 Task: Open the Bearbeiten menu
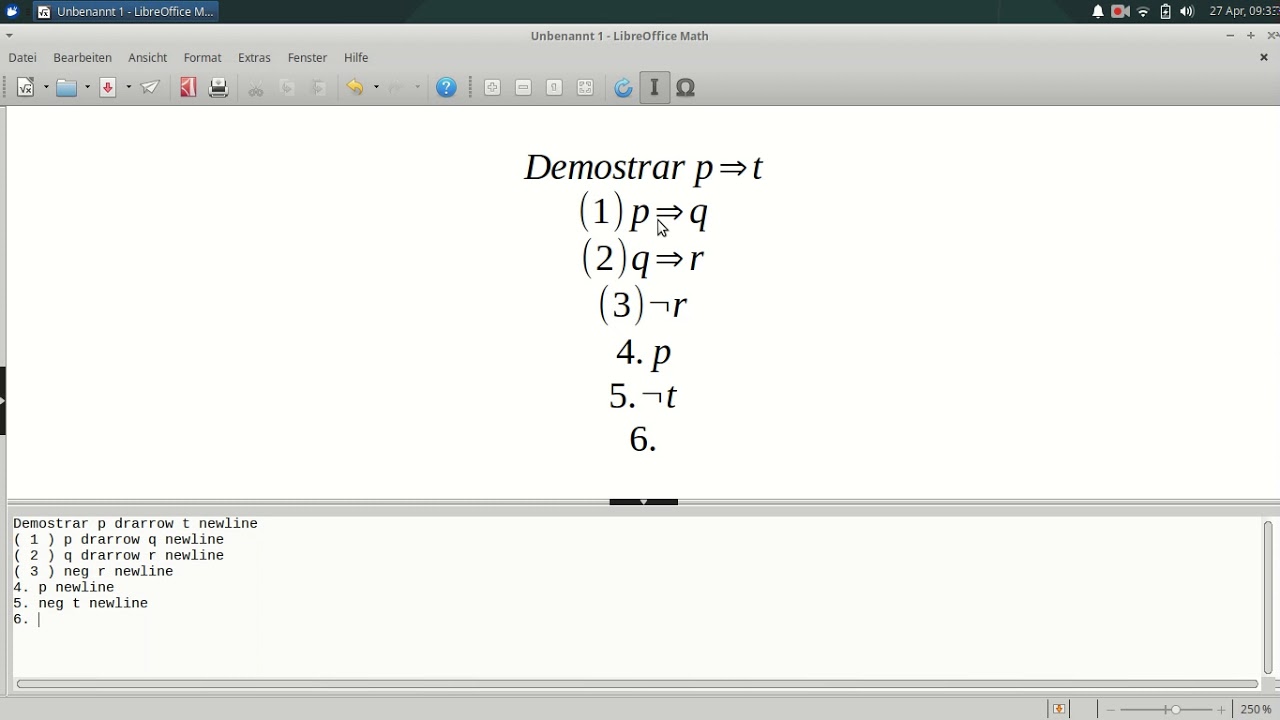(82, 58)
